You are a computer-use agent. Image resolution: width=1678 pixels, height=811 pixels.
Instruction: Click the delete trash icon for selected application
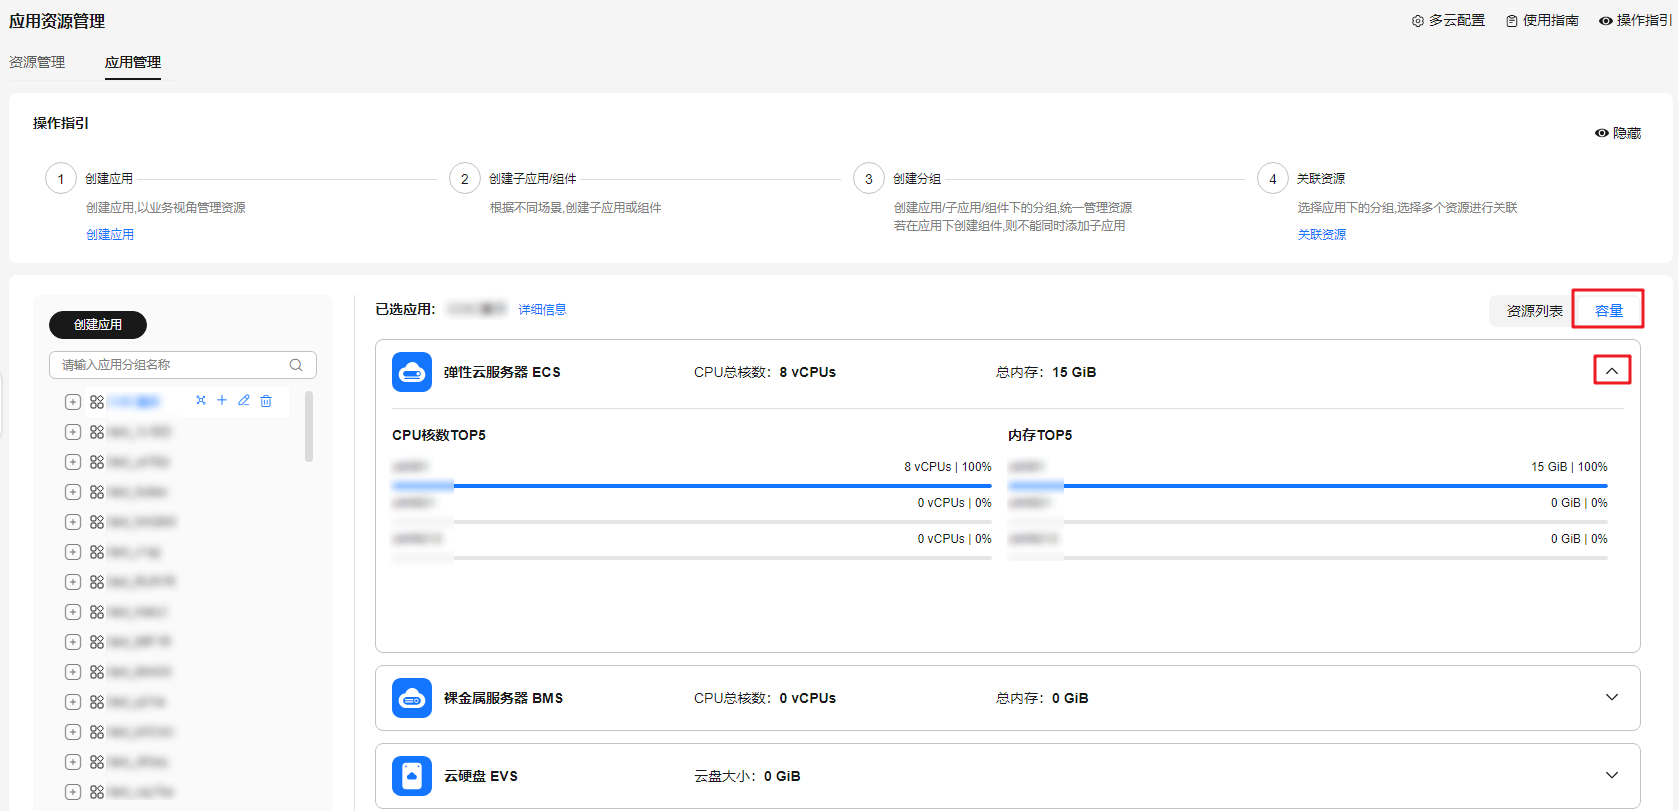click(x=266, y=401)
